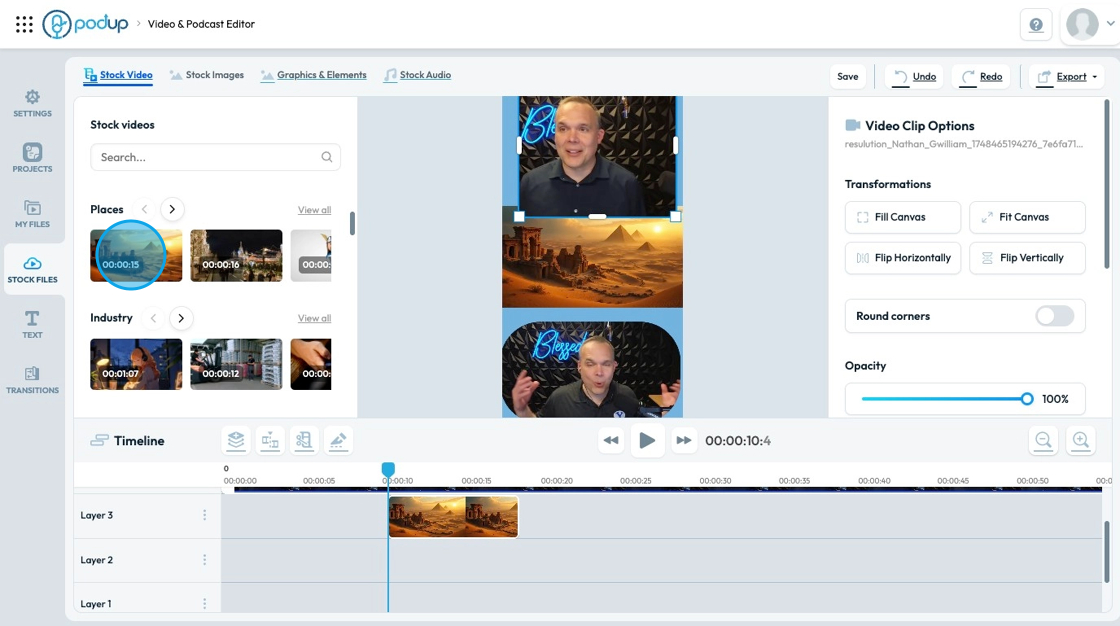Click the fourth timeline tool icon
The width and height of the screenshot is (1120, 626).
pyautogui.click(x=339, y=440)
